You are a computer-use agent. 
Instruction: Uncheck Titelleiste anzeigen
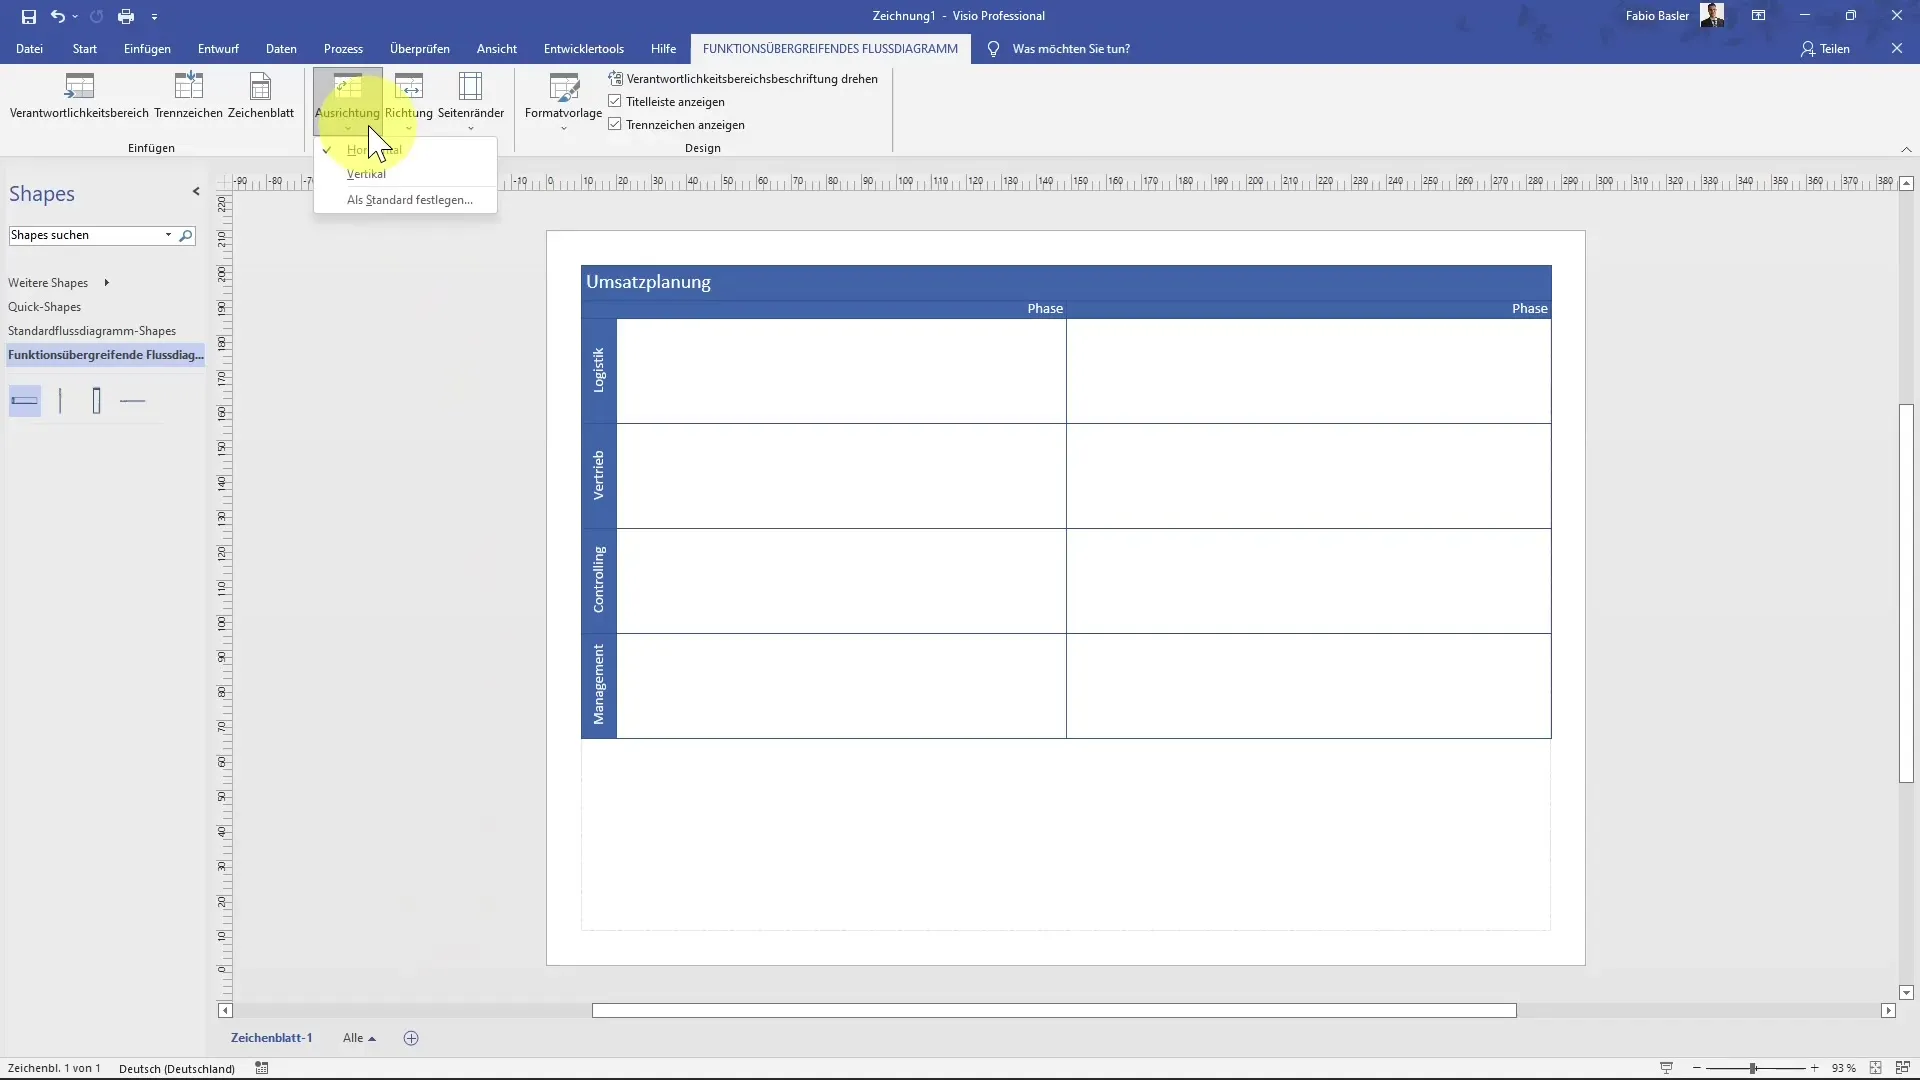(666, 102)
